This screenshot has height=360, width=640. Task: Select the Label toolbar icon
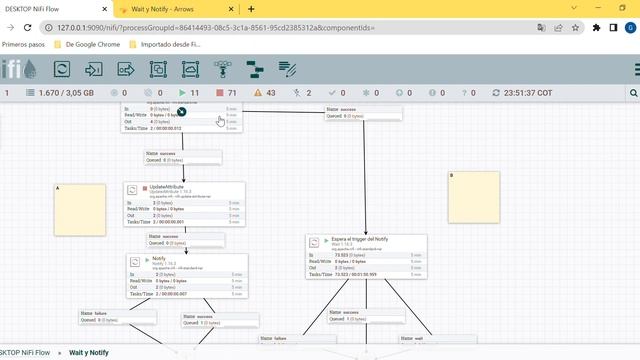coord(287,69)
